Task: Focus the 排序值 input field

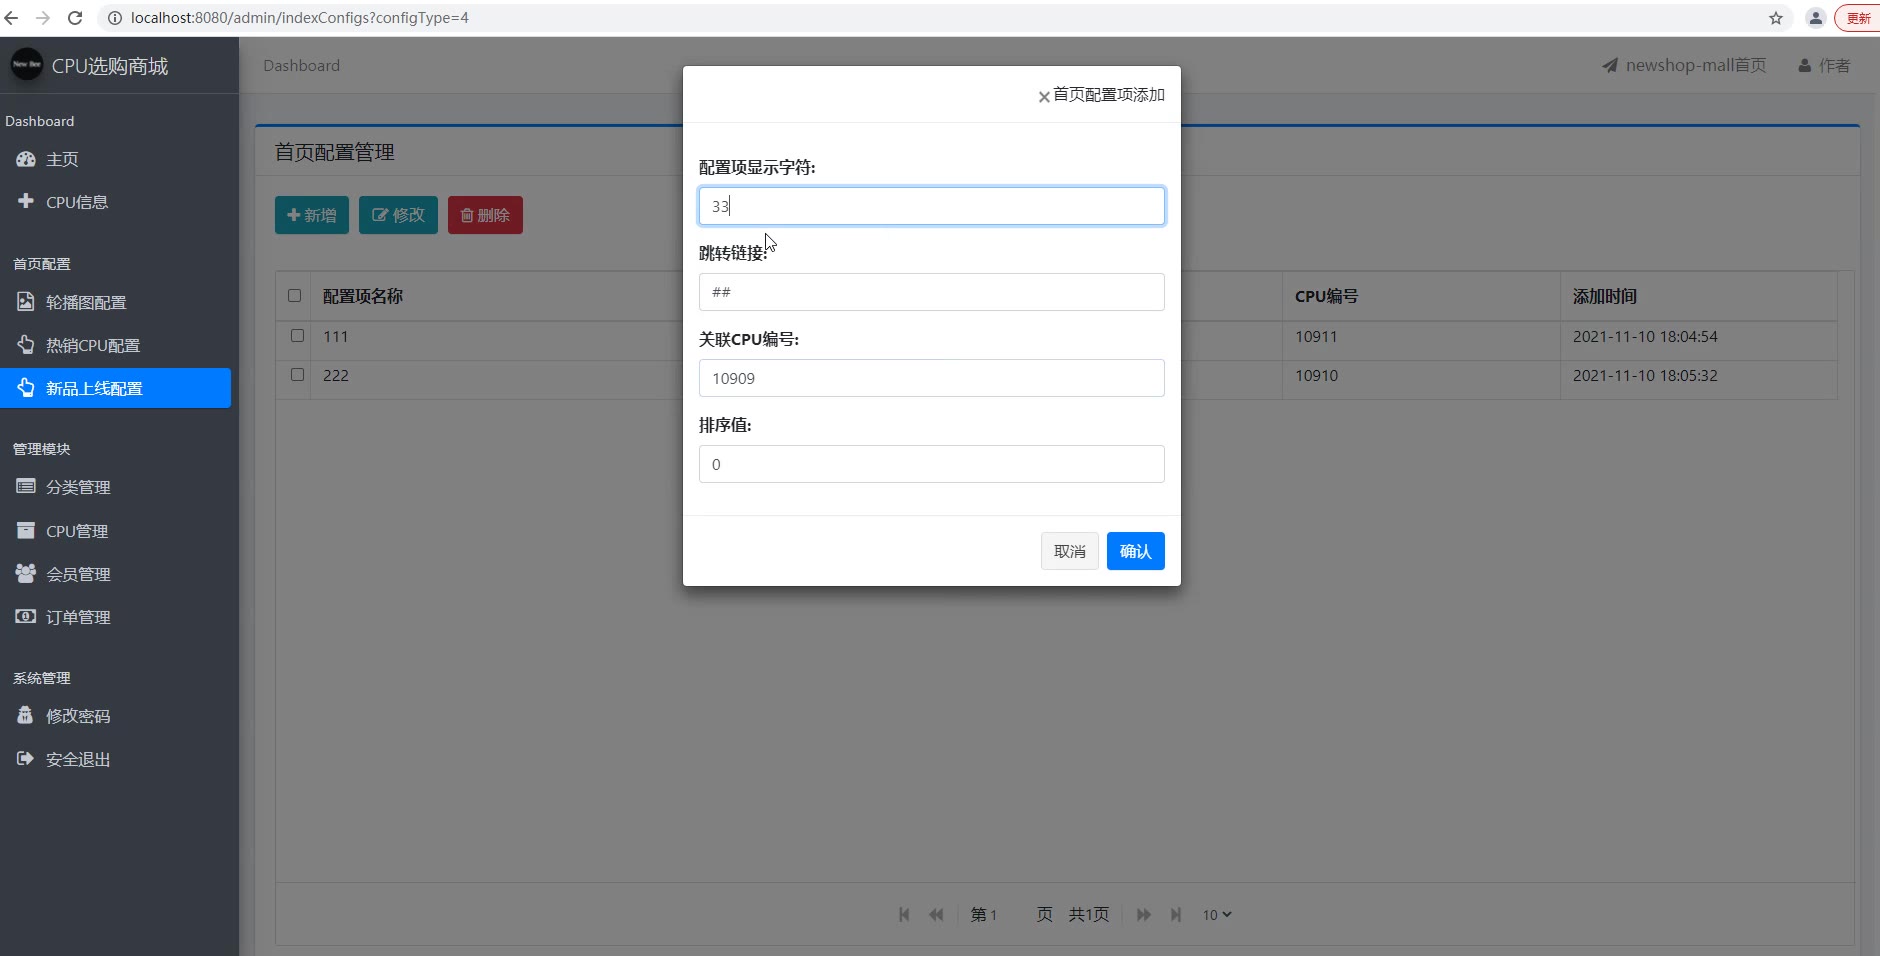Action: (x=931, y=464)
